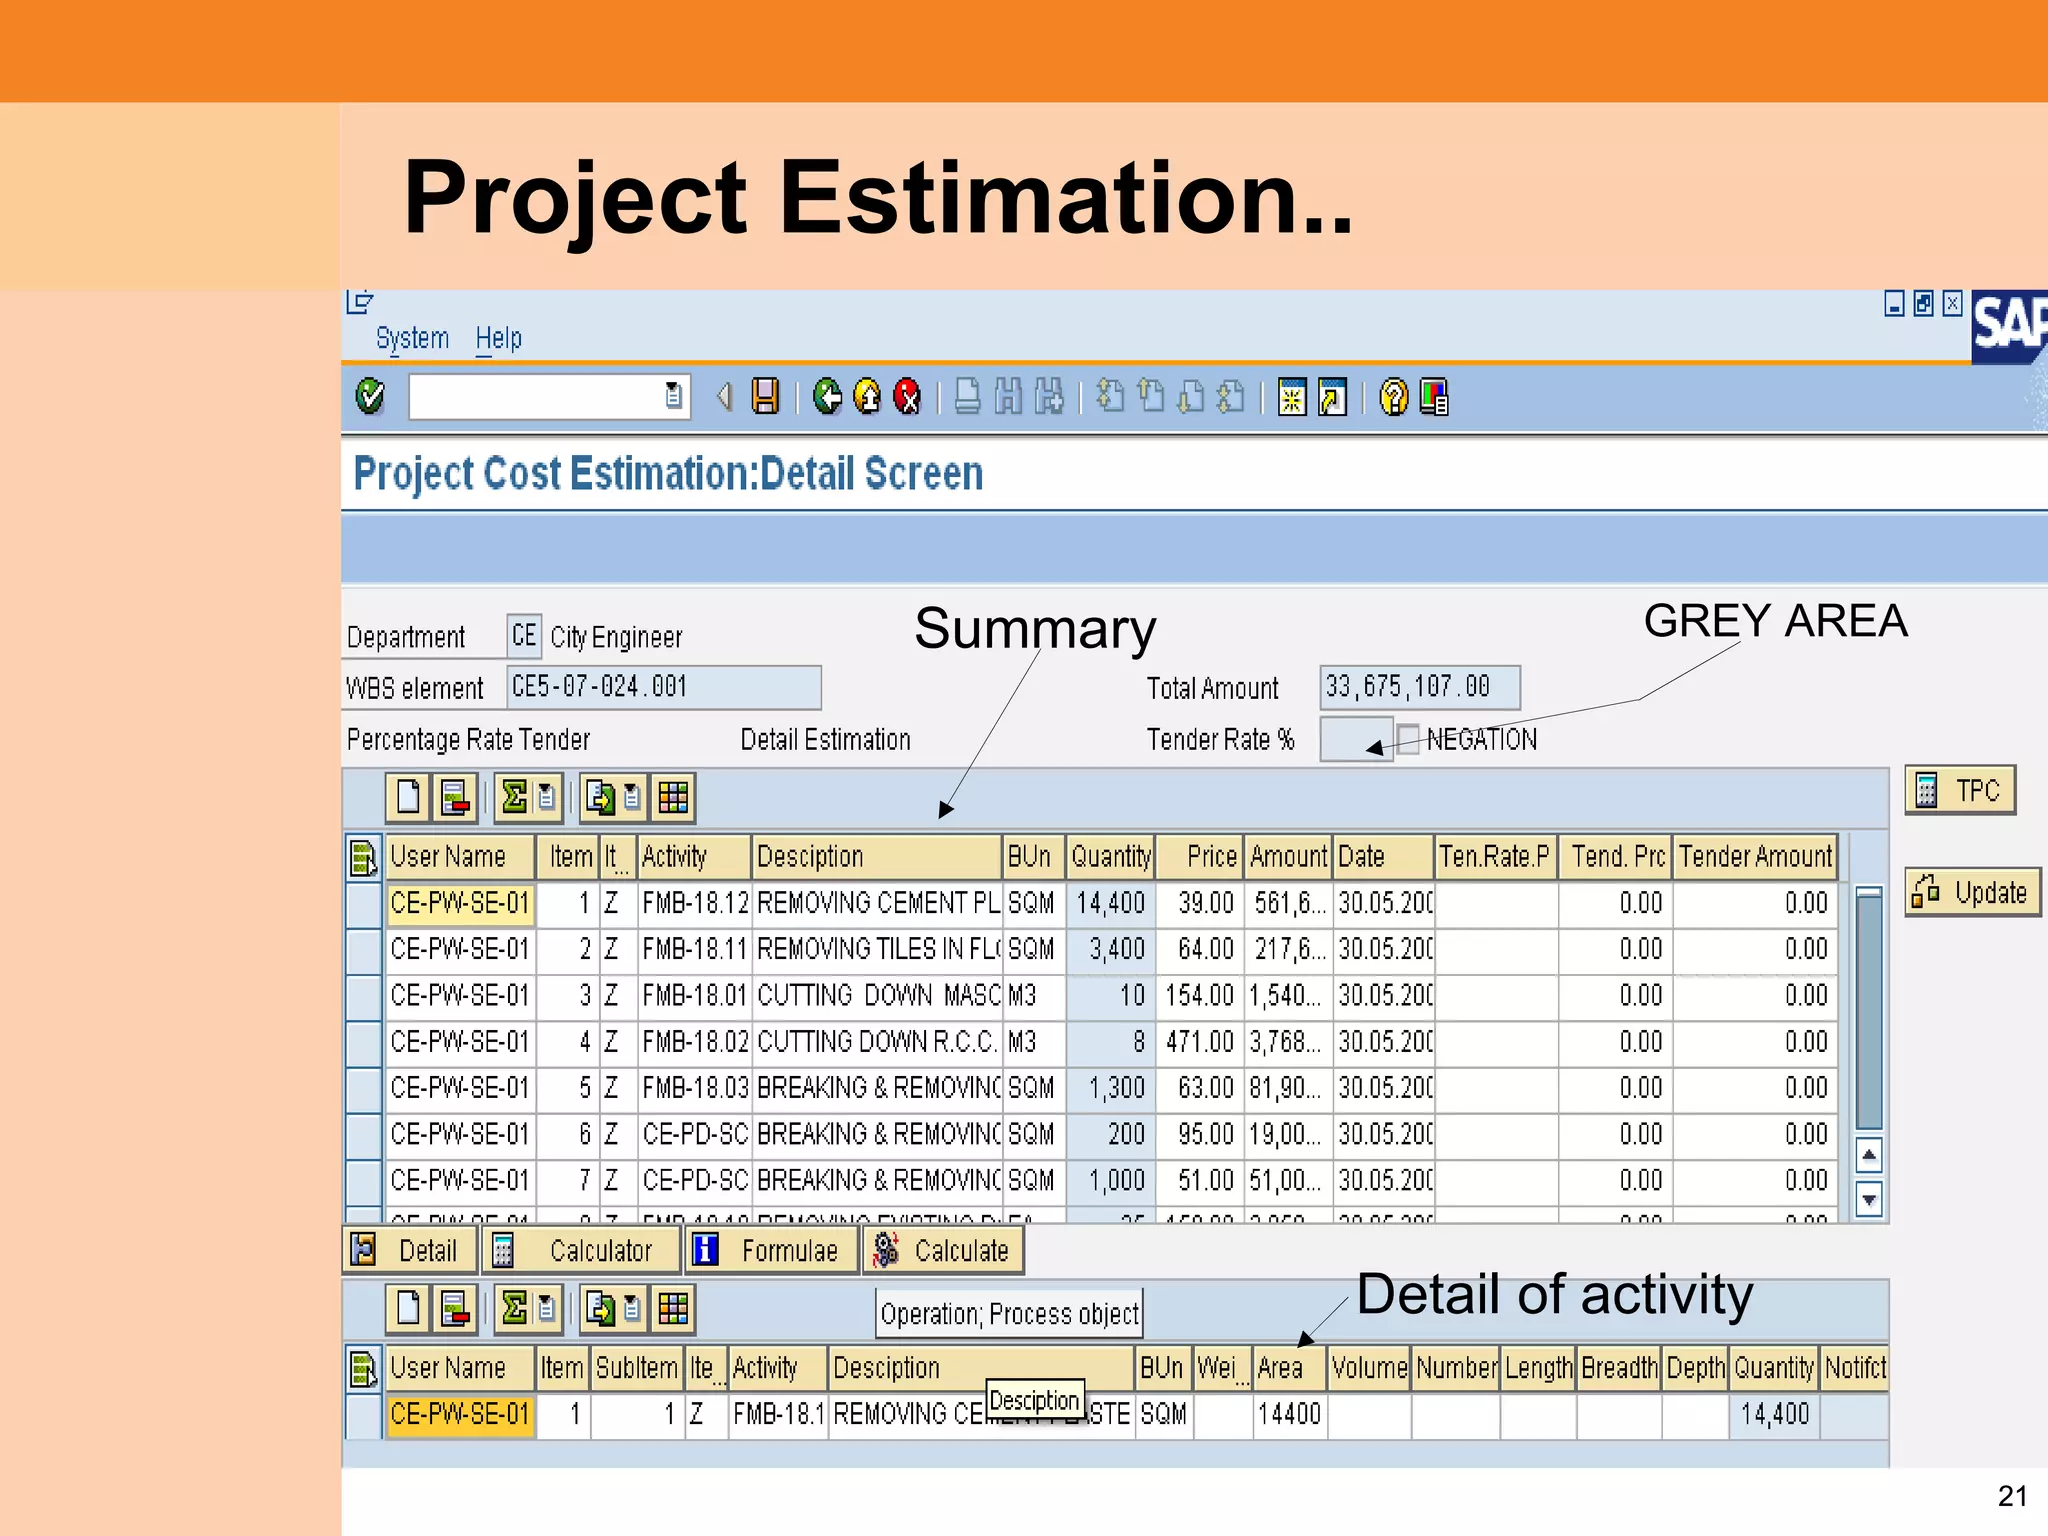
Task: Select row selector for item 4 CUTTING DOWN R.C.C.
Action: point(364,1042)
